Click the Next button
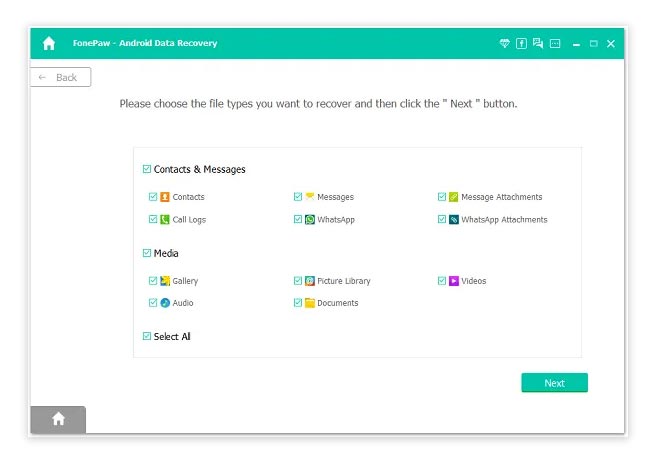The width and height of the screenshot is (648, 453). (554, 383)
